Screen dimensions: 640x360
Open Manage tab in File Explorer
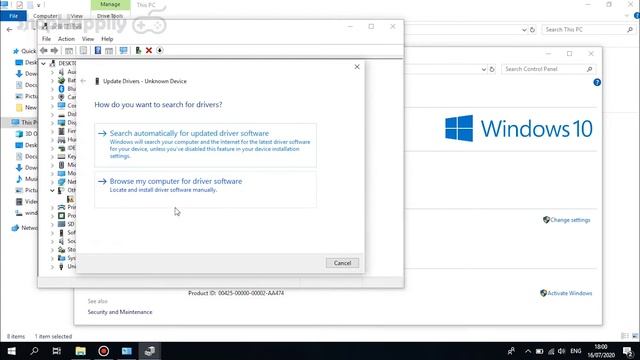click(110, 4)
